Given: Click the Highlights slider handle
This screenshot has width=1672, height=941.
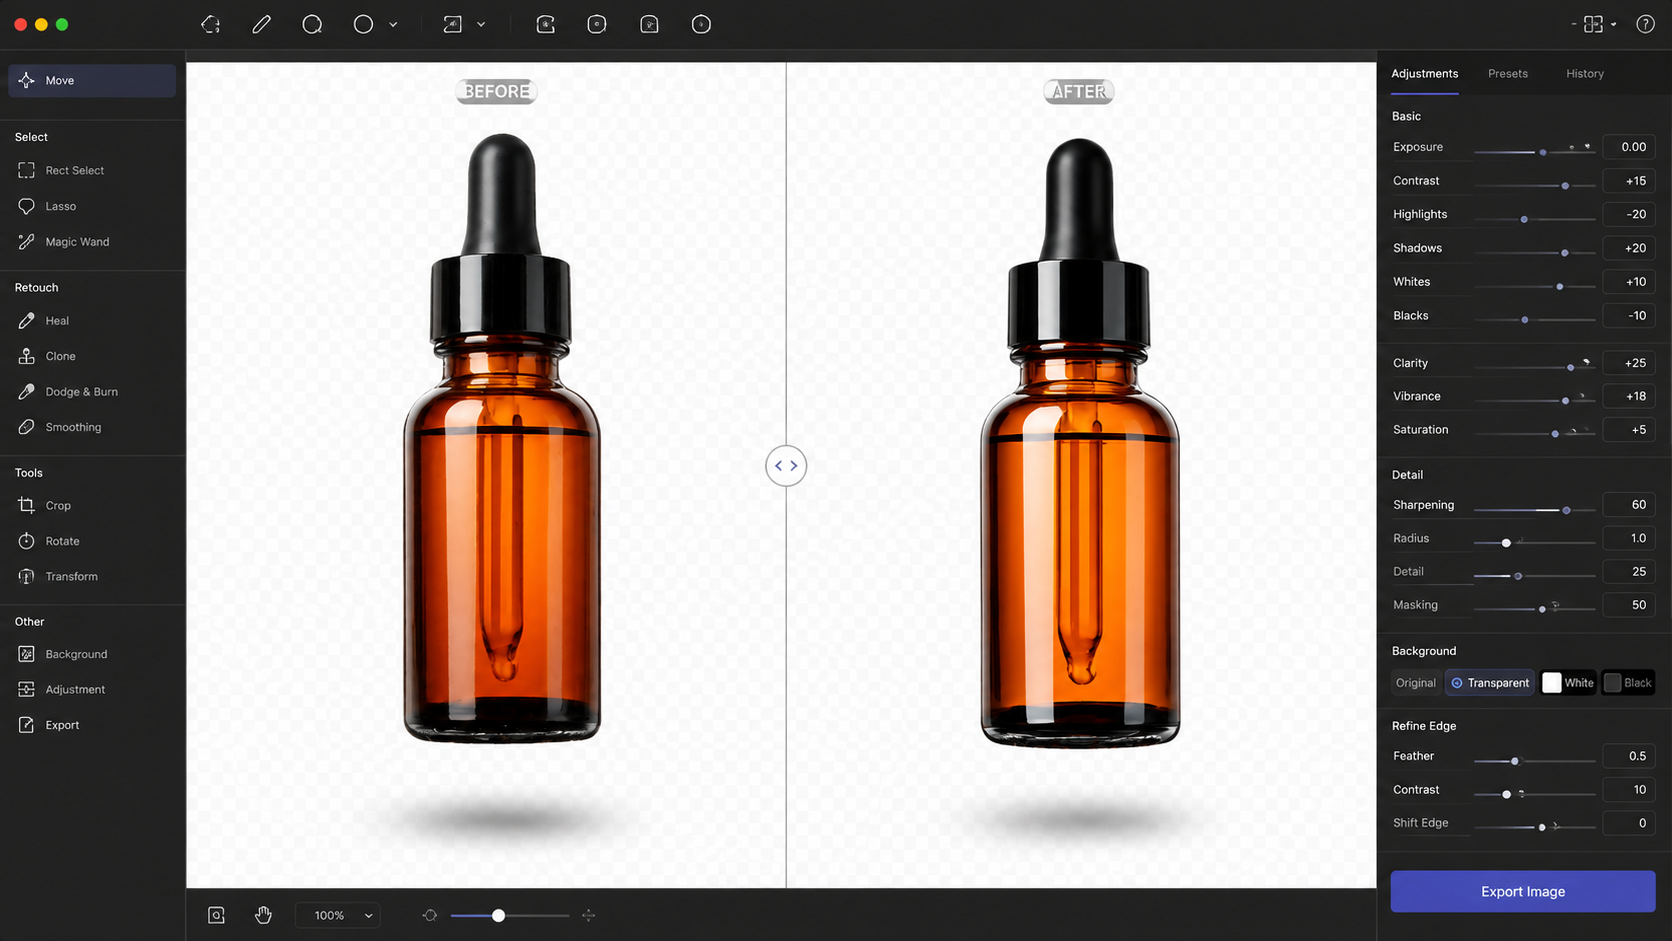Looking at the screenshot, I should click(x=1524, y=219).
